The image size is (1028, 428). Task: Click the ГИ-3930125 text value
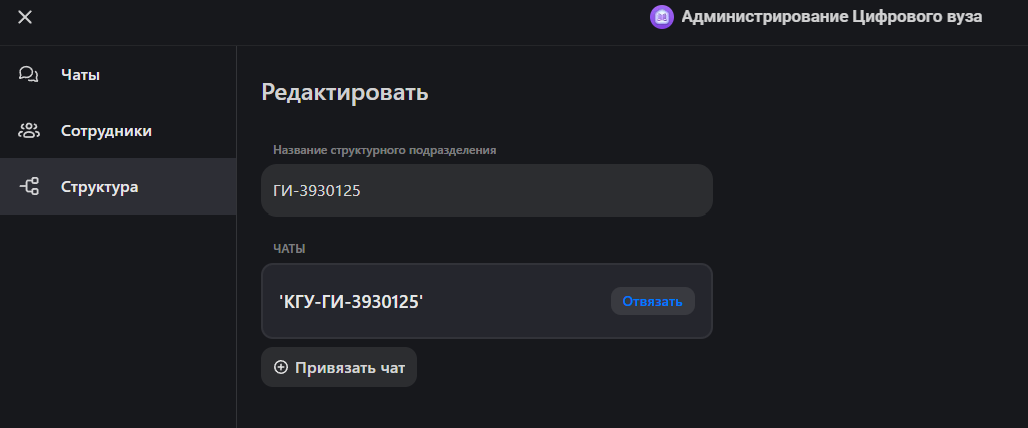(x=317, y=190)
